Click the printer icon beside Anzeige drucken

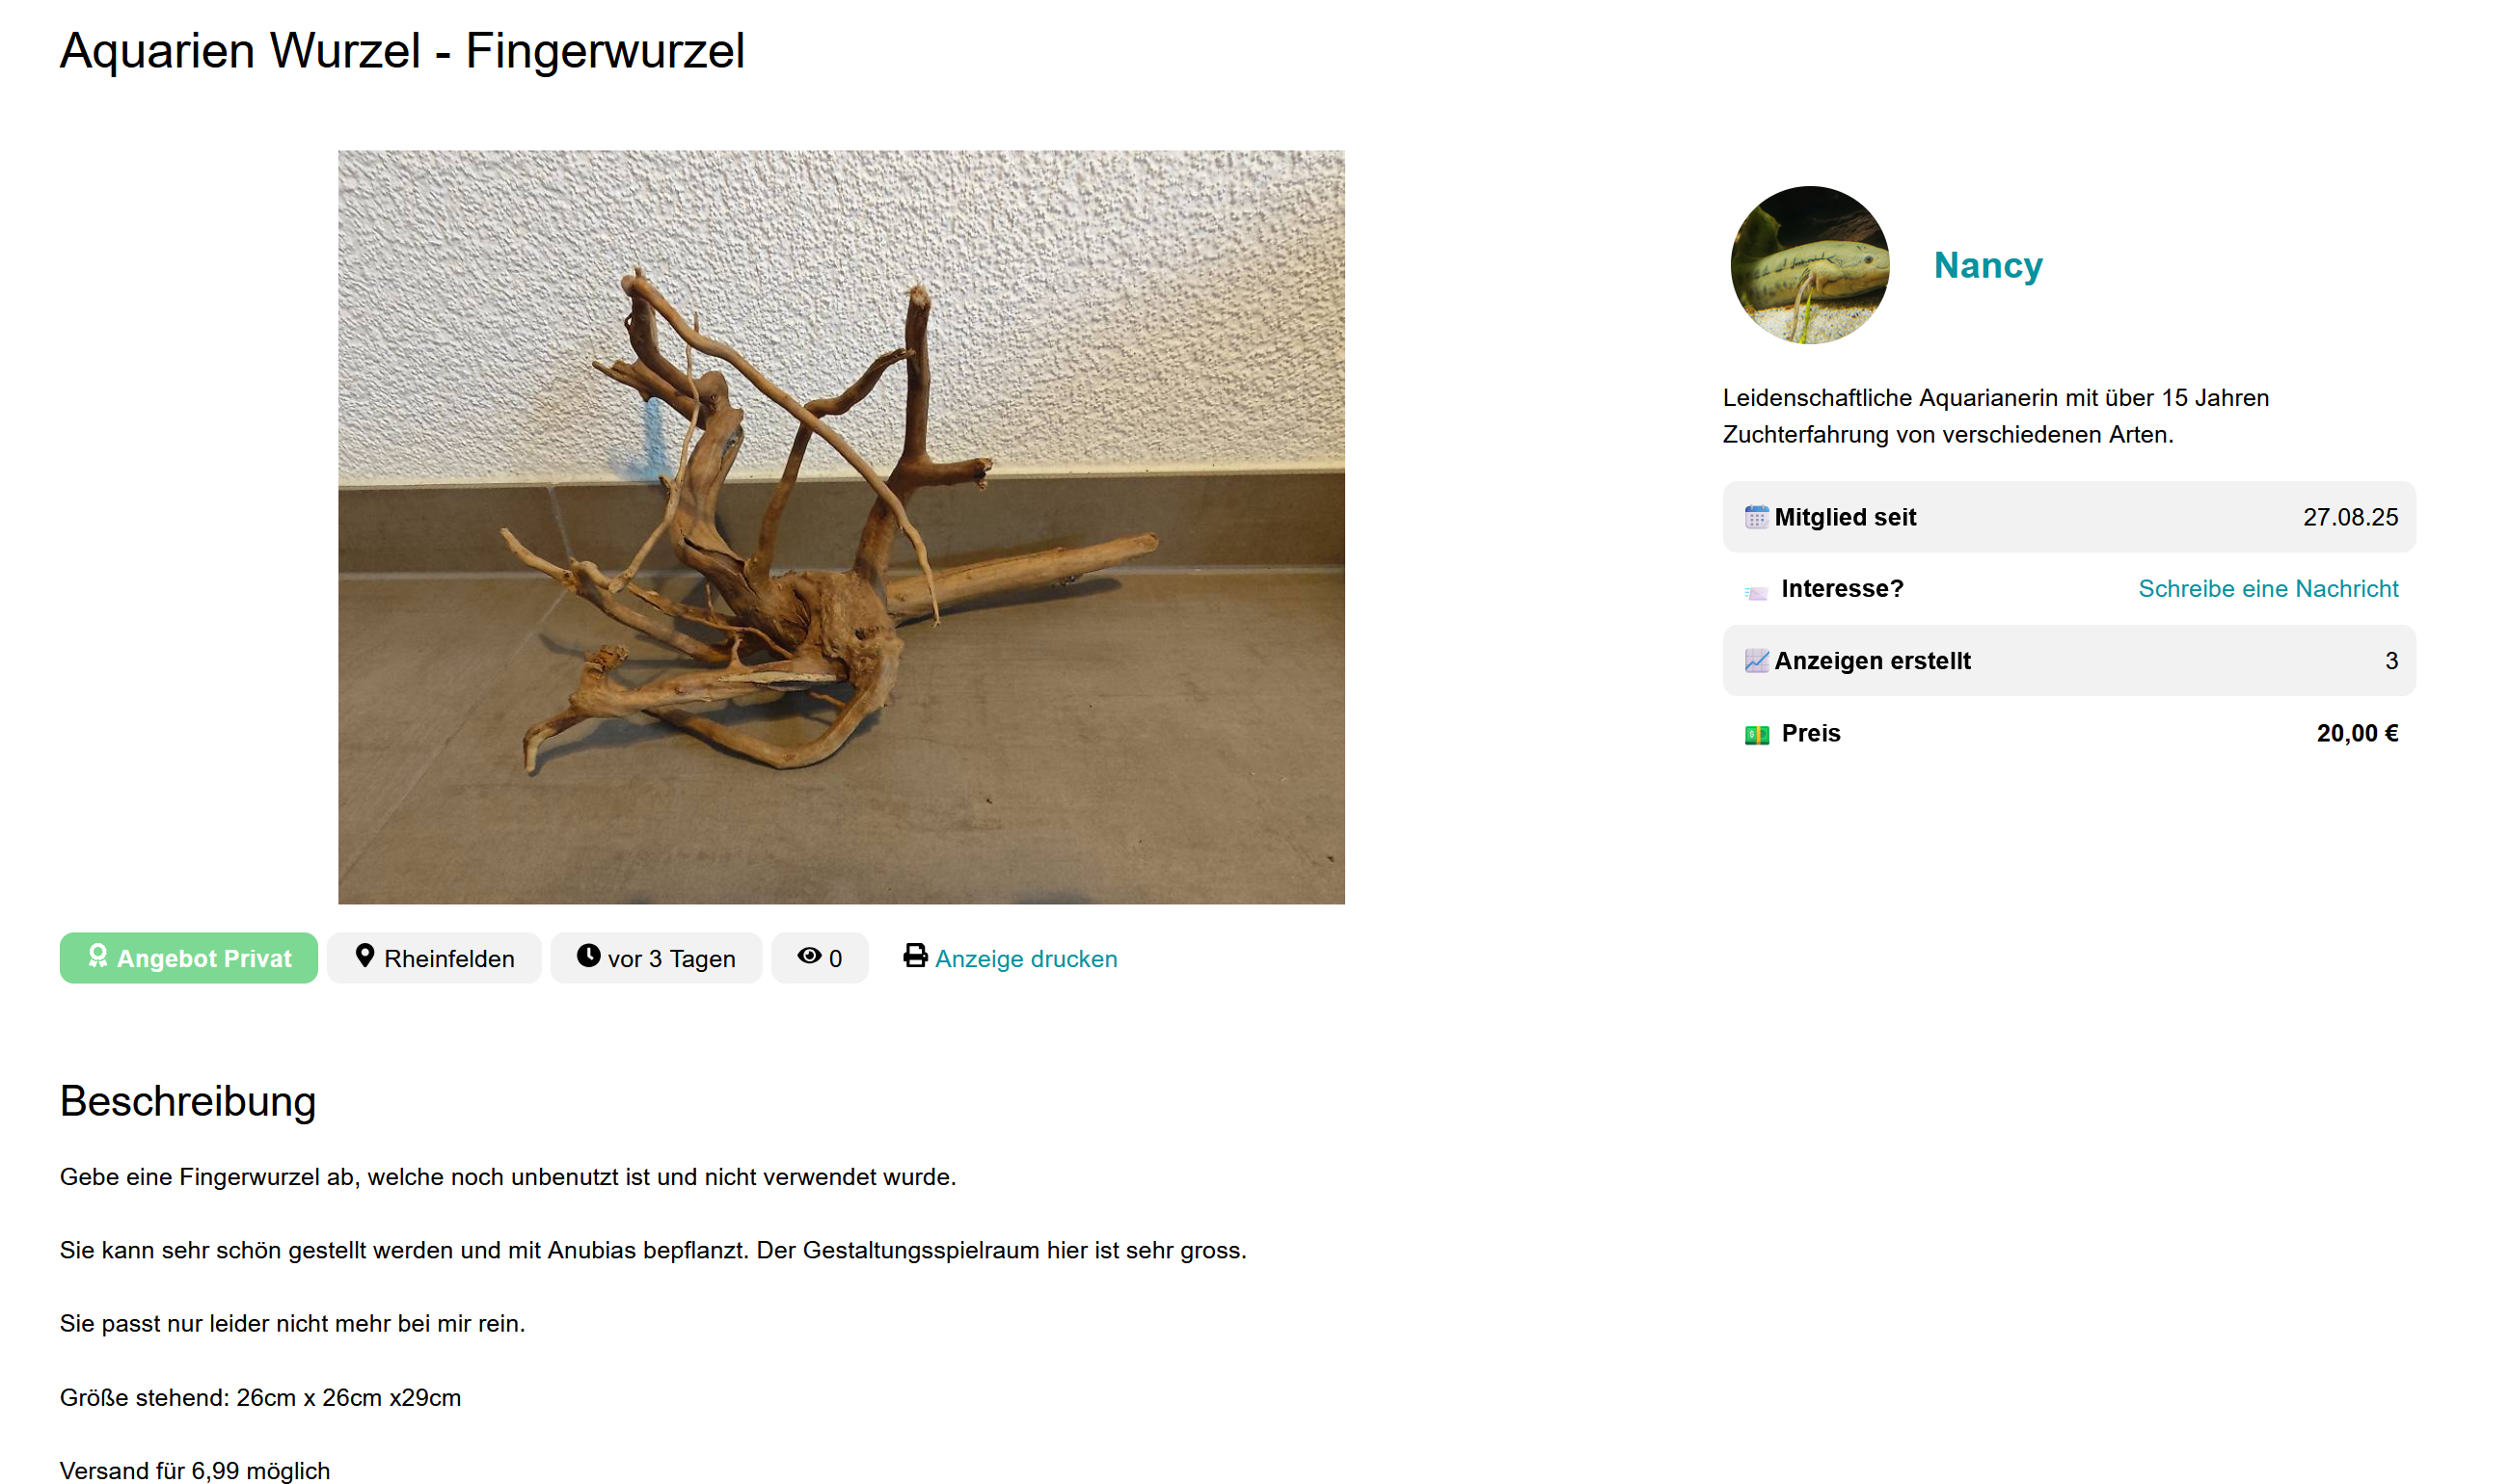click(915, 956)
